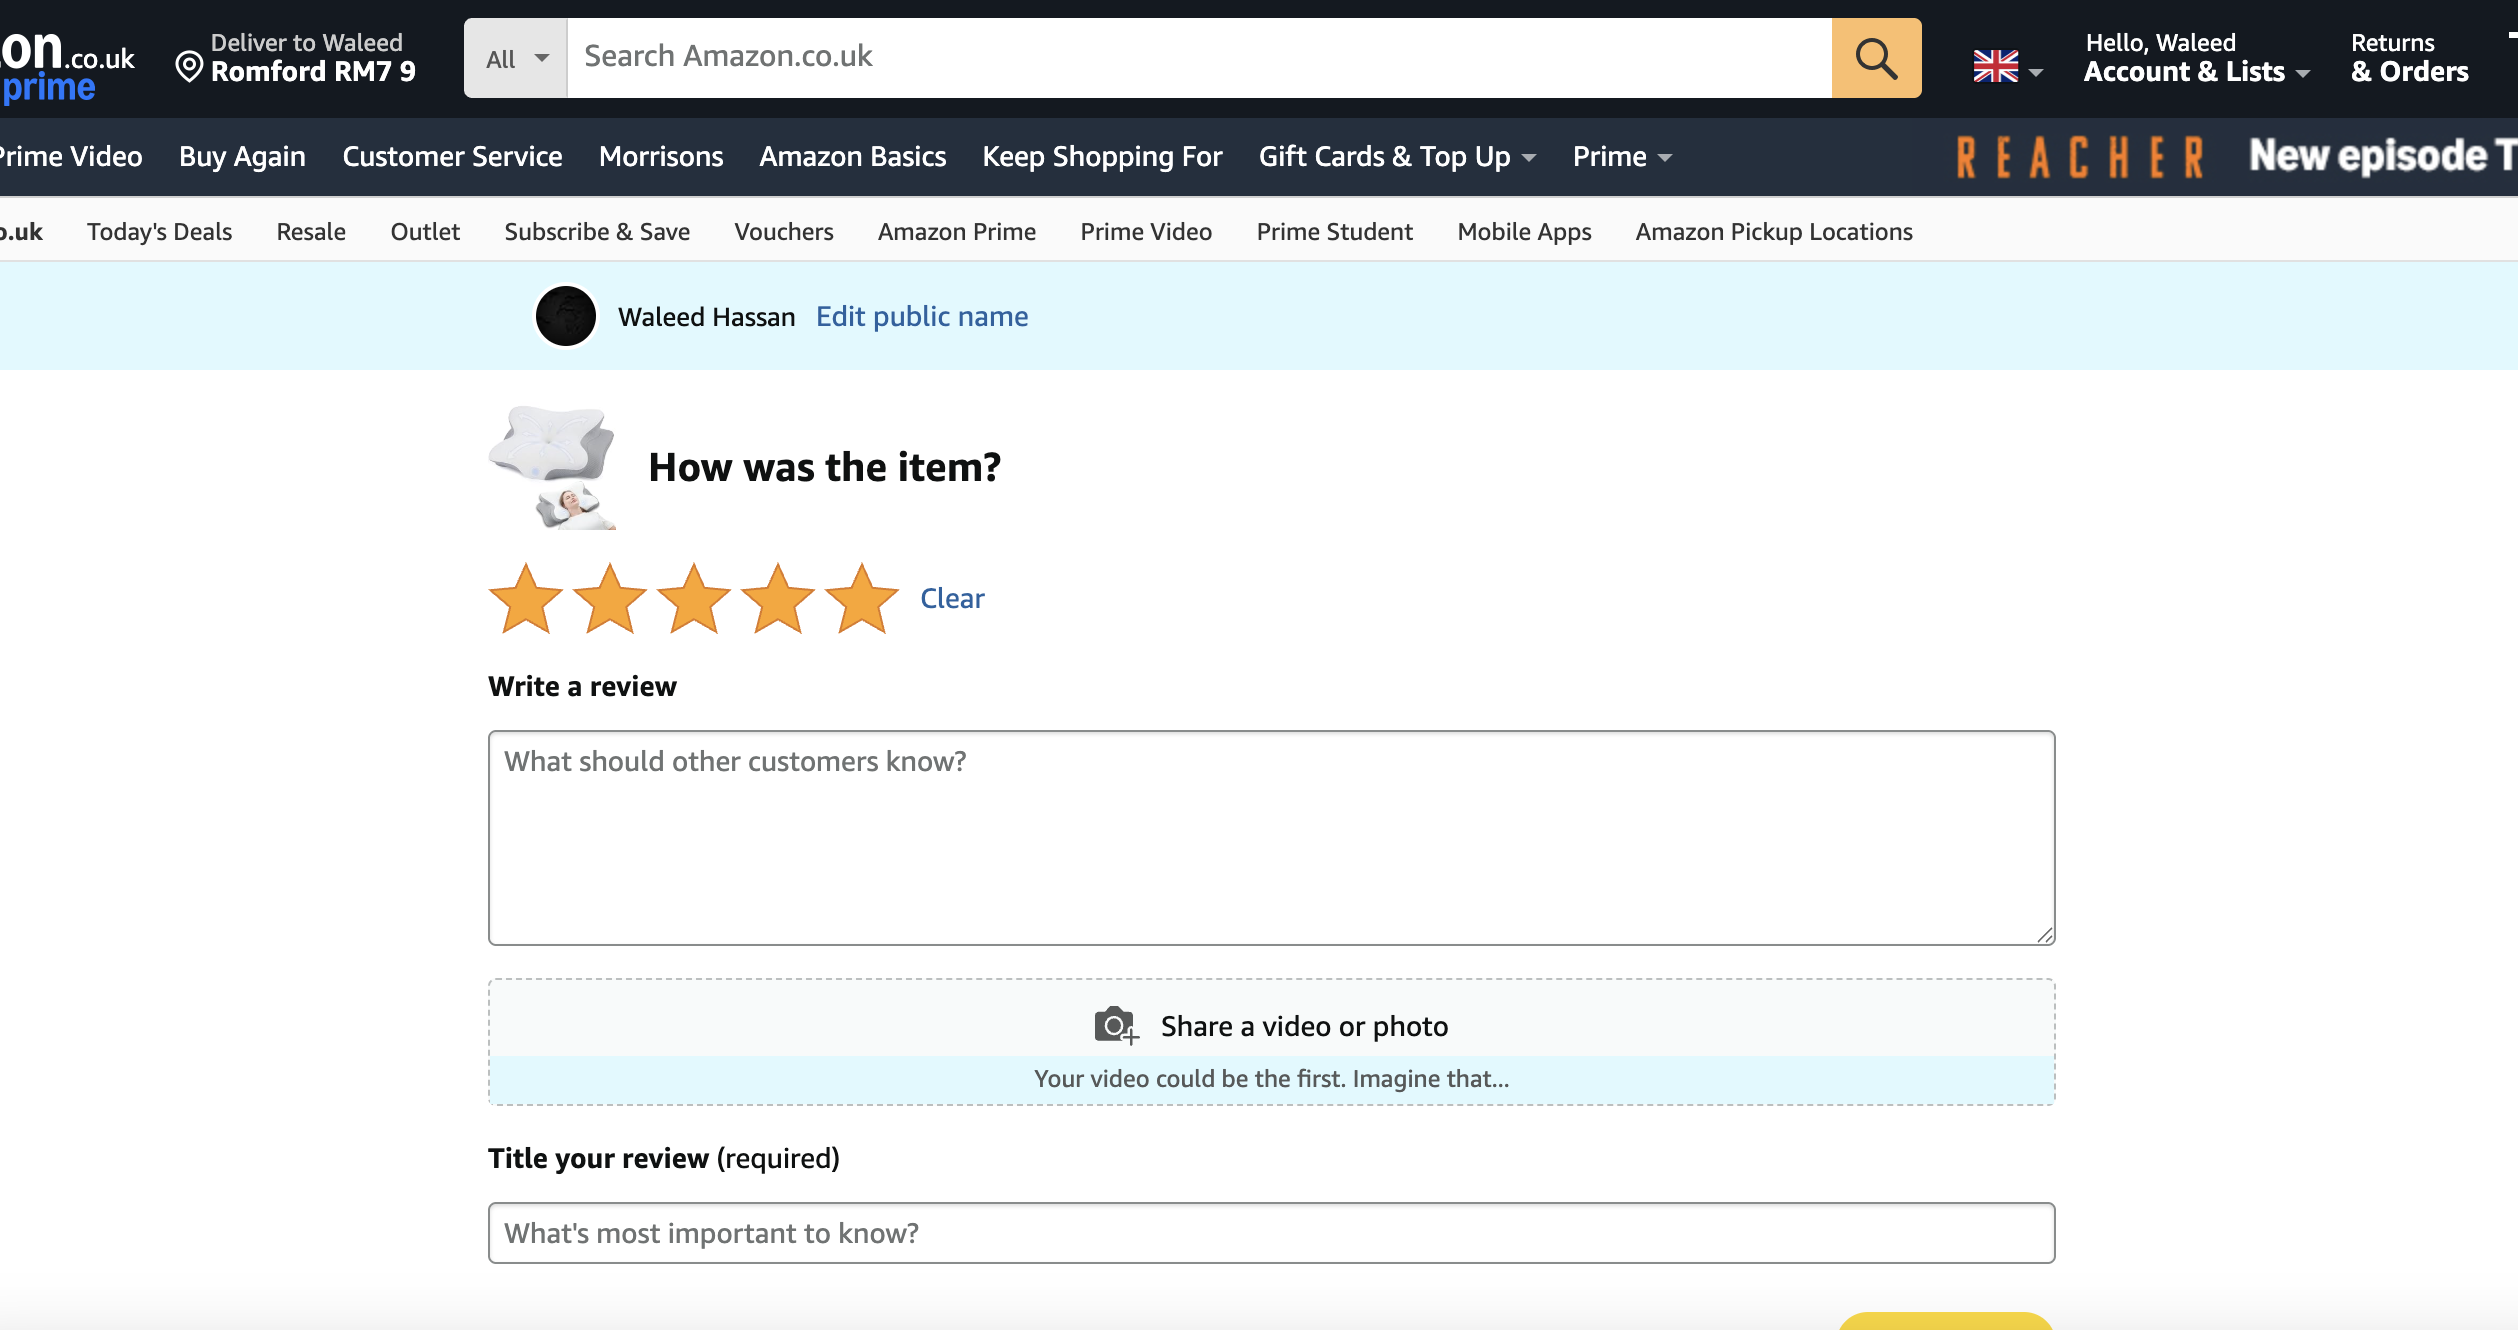Click the pillow product thumbnail
This screenshot has height=1330, width=2518.
tap(552, 467)
